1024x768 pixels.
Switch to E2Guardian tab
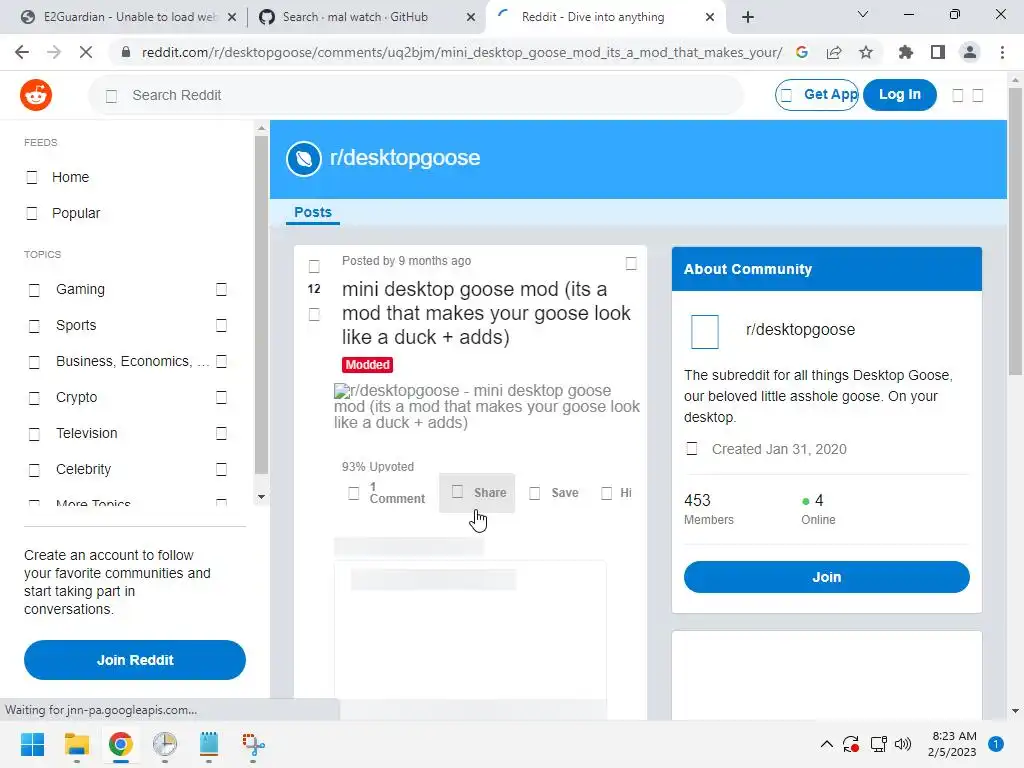[x=127, y=17]
